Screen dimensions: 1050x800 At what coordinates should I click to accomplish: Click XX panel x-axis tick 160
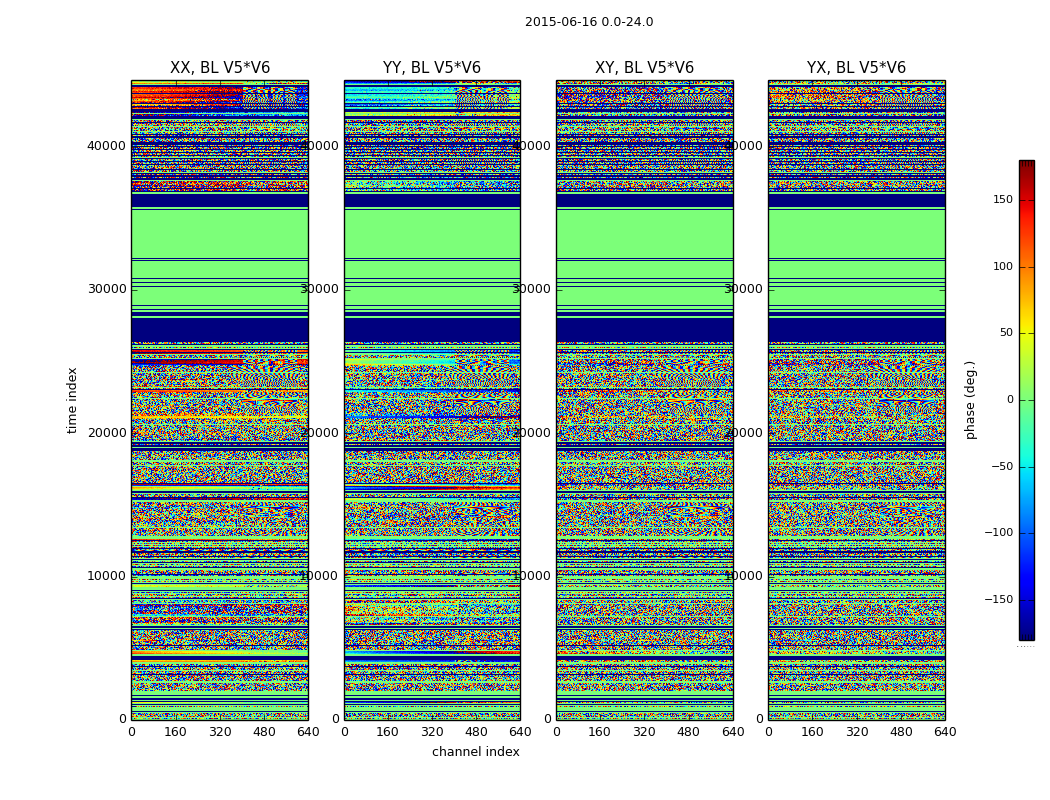click(x=175, y=732)
